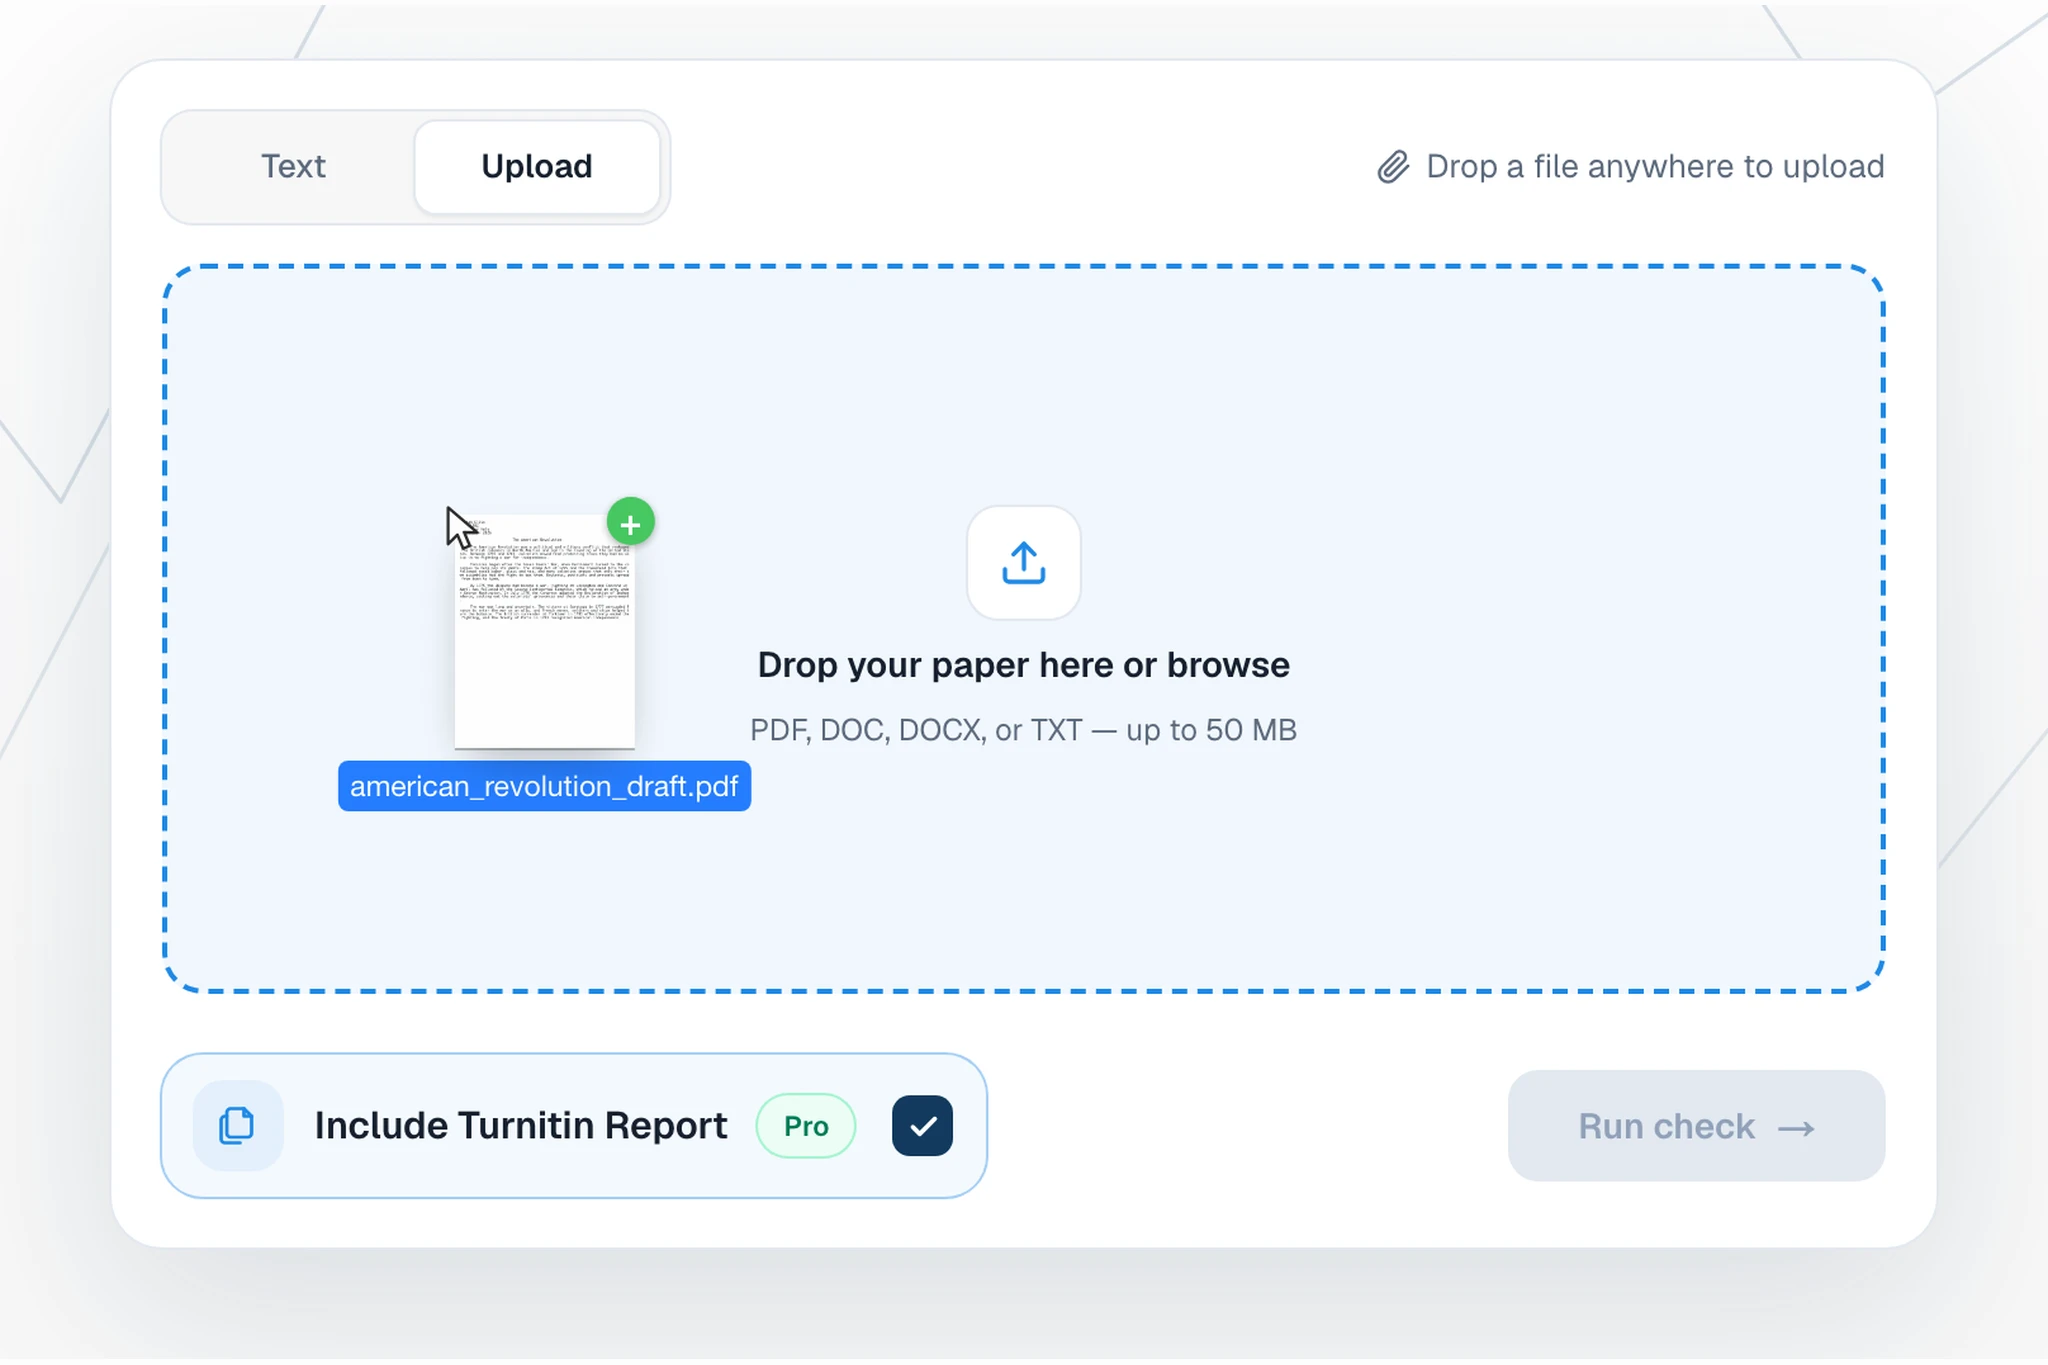Click the dragged PDF document thumbnail
The width and height of the screenshot is (2048, 1365).
545,631
